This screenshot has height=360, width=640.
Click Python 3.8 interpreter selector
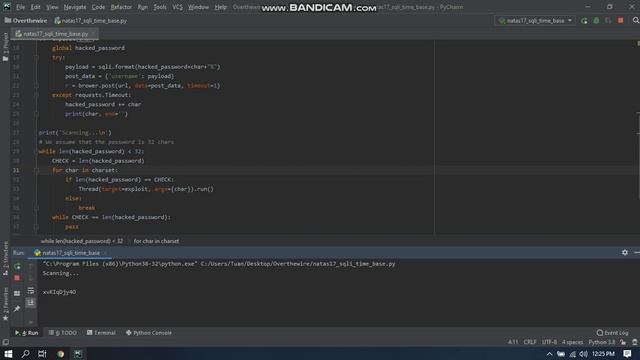point(602,342)
